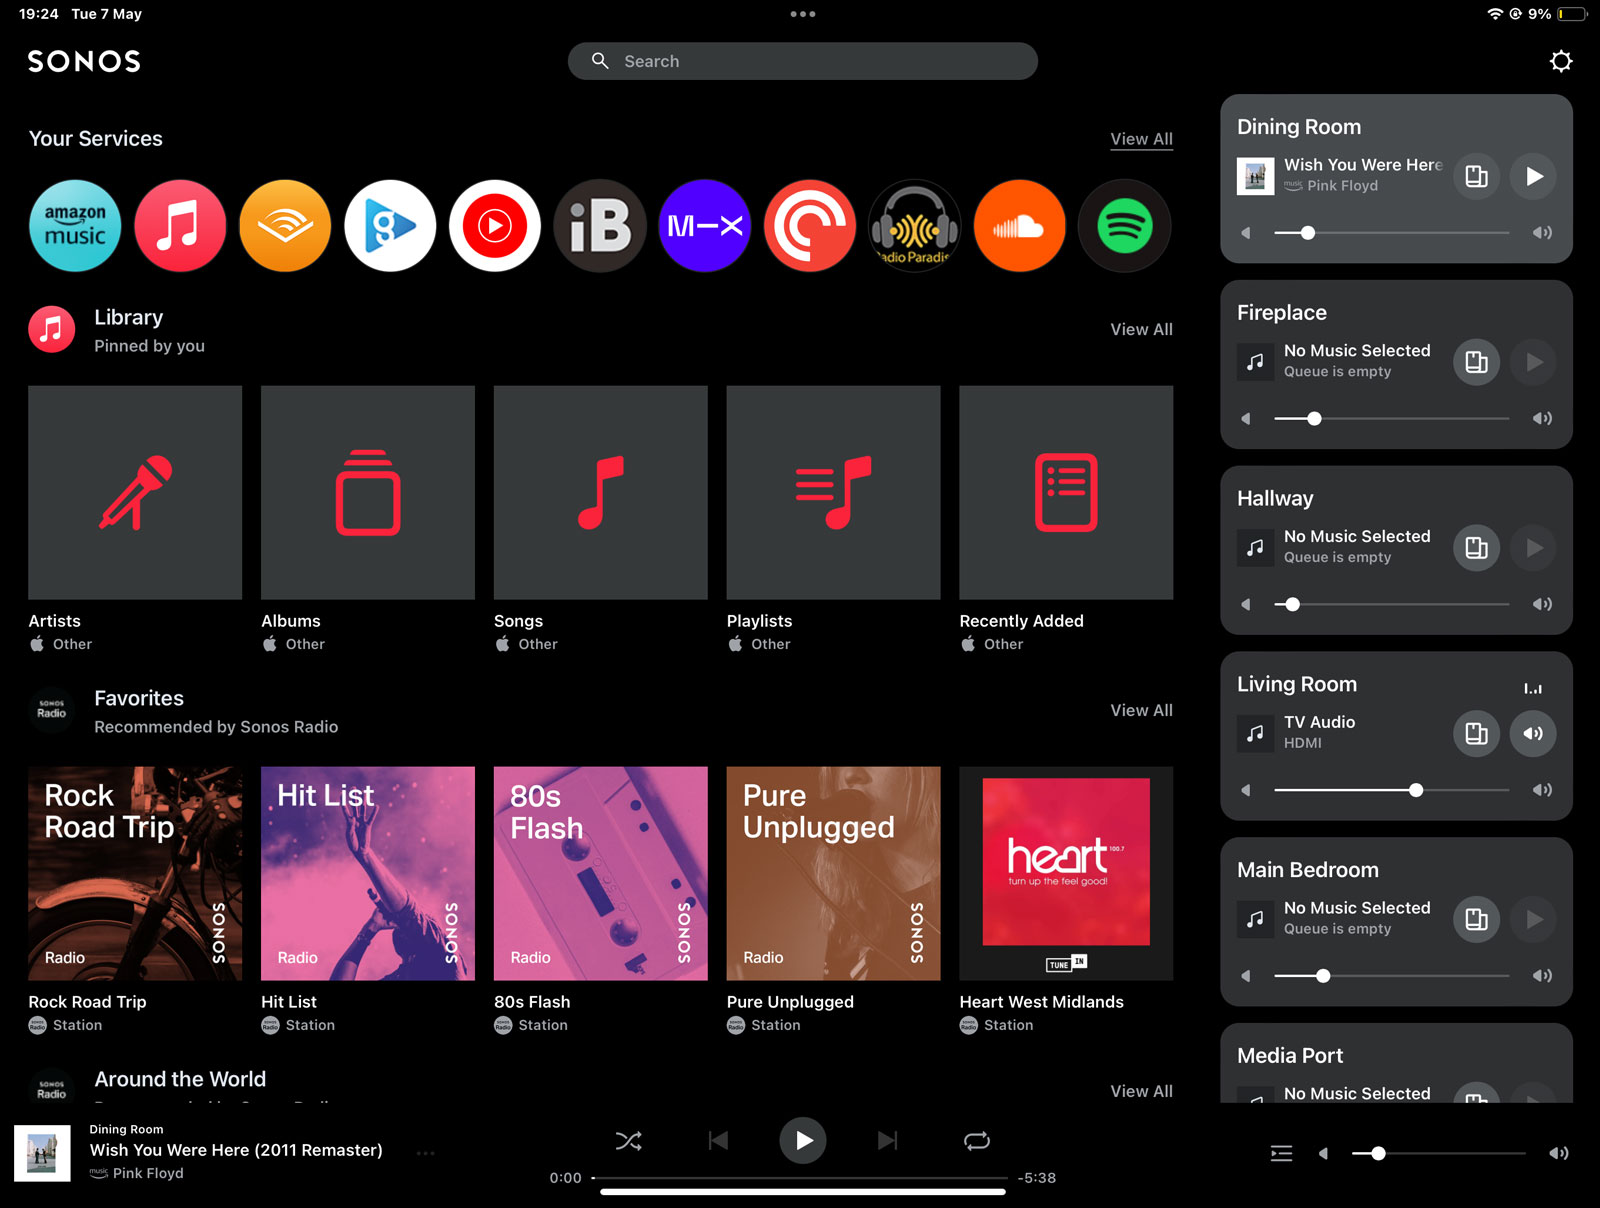Open the Recently Added tile
Image resolution: width=1600 pixels, height=1208 pixels.
click(x=1066, y=493)
